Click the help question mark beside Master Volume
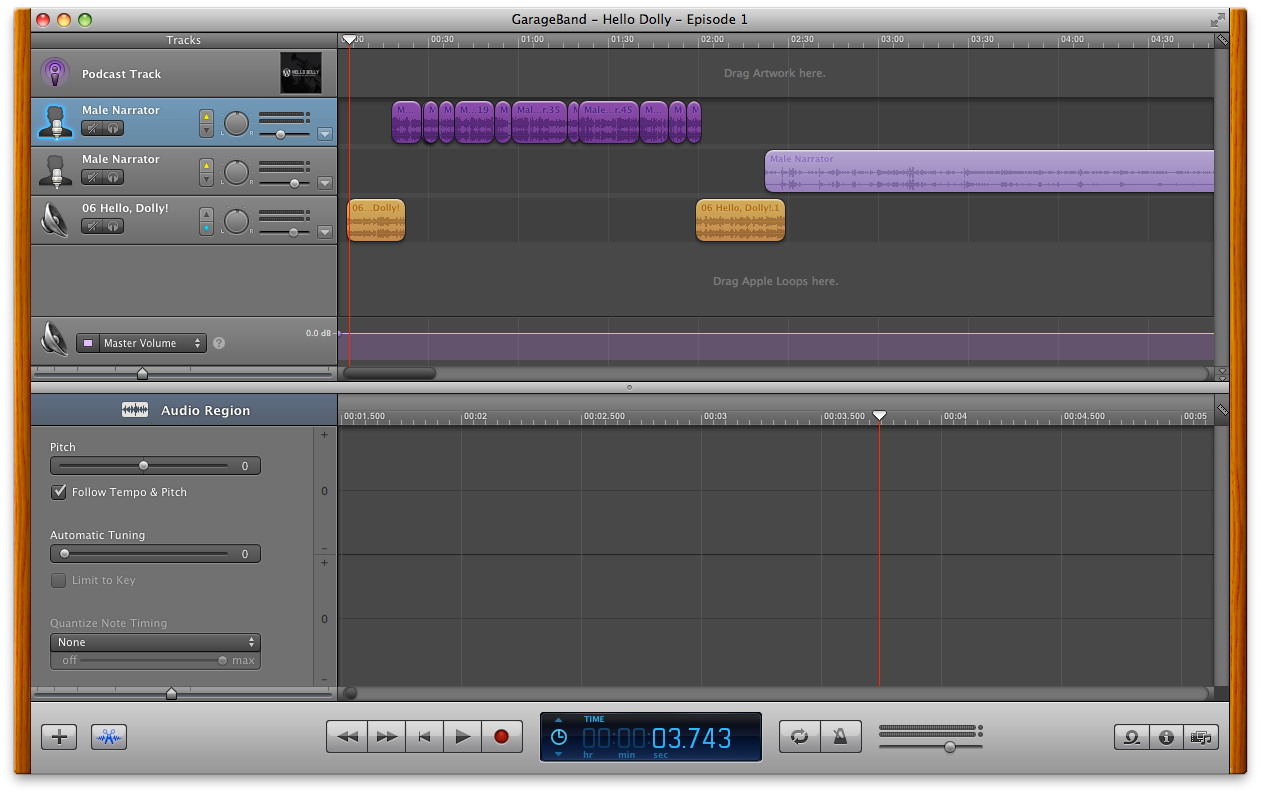This screenshot has height=794, width=1261. [219, 343]
